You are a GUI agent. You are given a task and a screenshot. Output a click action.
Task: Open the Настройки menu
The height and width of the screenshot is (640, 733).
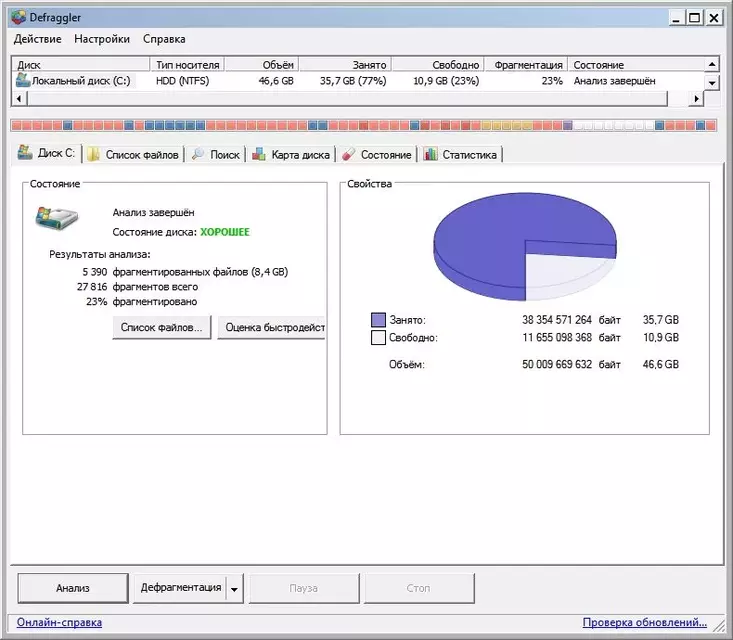click(102, 39)
